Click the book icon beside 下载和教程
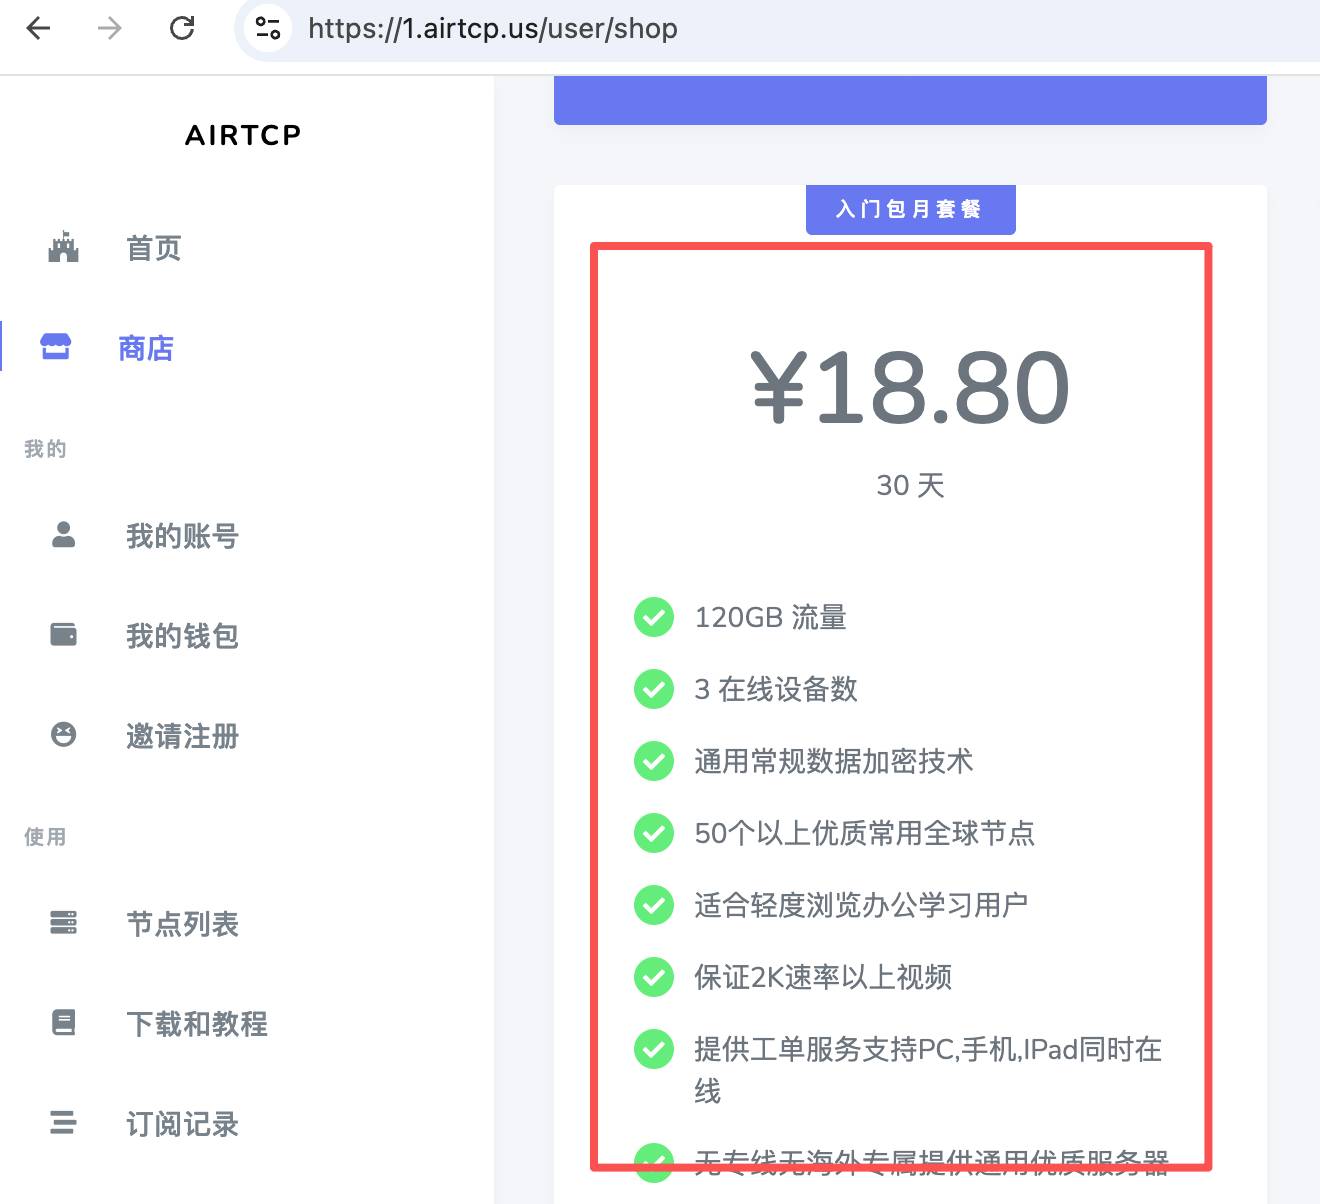 click(x=63, y=1022)
